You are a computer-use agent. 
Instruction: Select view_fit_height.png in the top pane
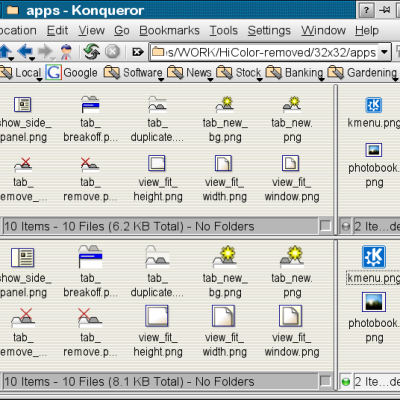click(157, 163)
